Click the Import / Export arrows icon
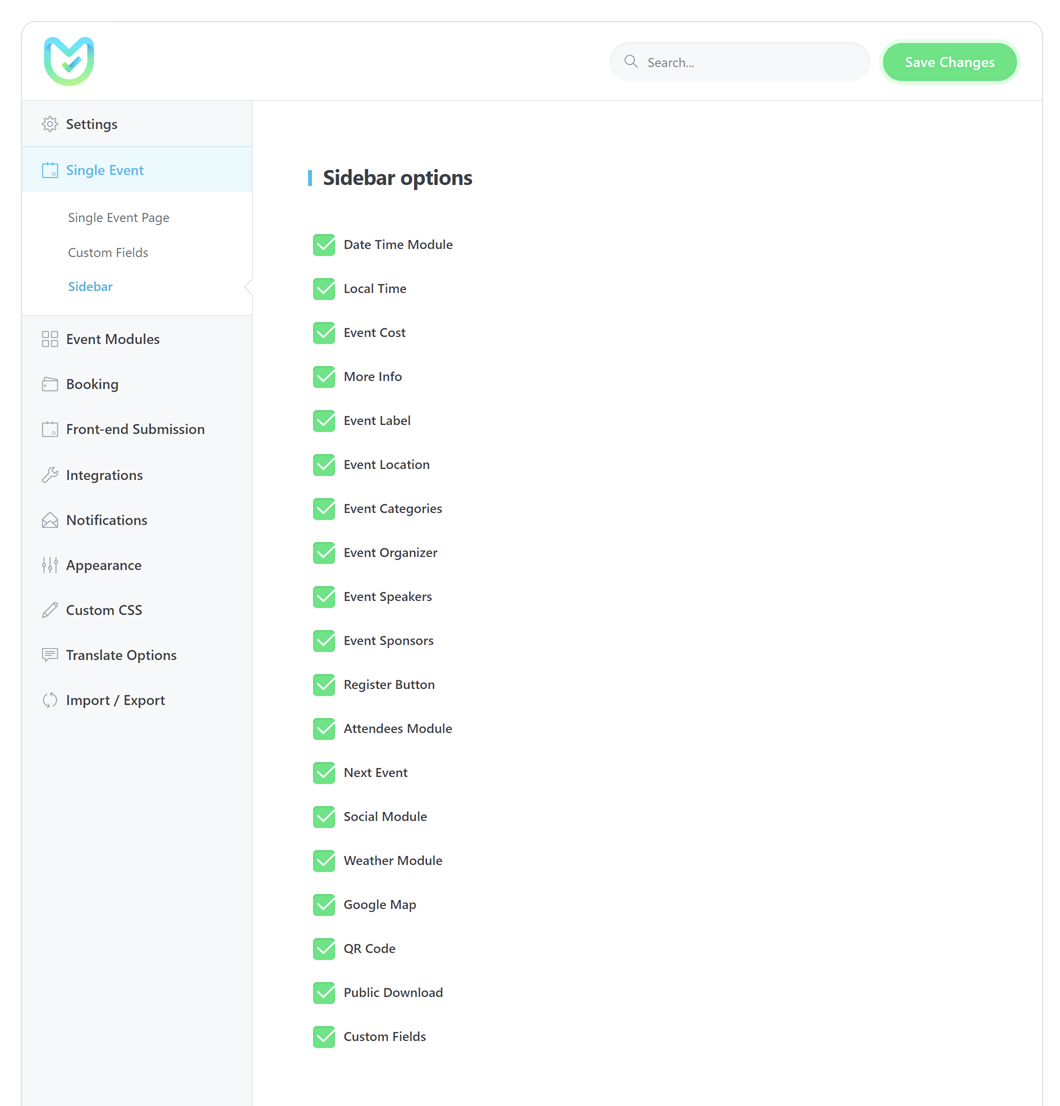This screenshot has width=1060, height=1106. tap(50, 700)
